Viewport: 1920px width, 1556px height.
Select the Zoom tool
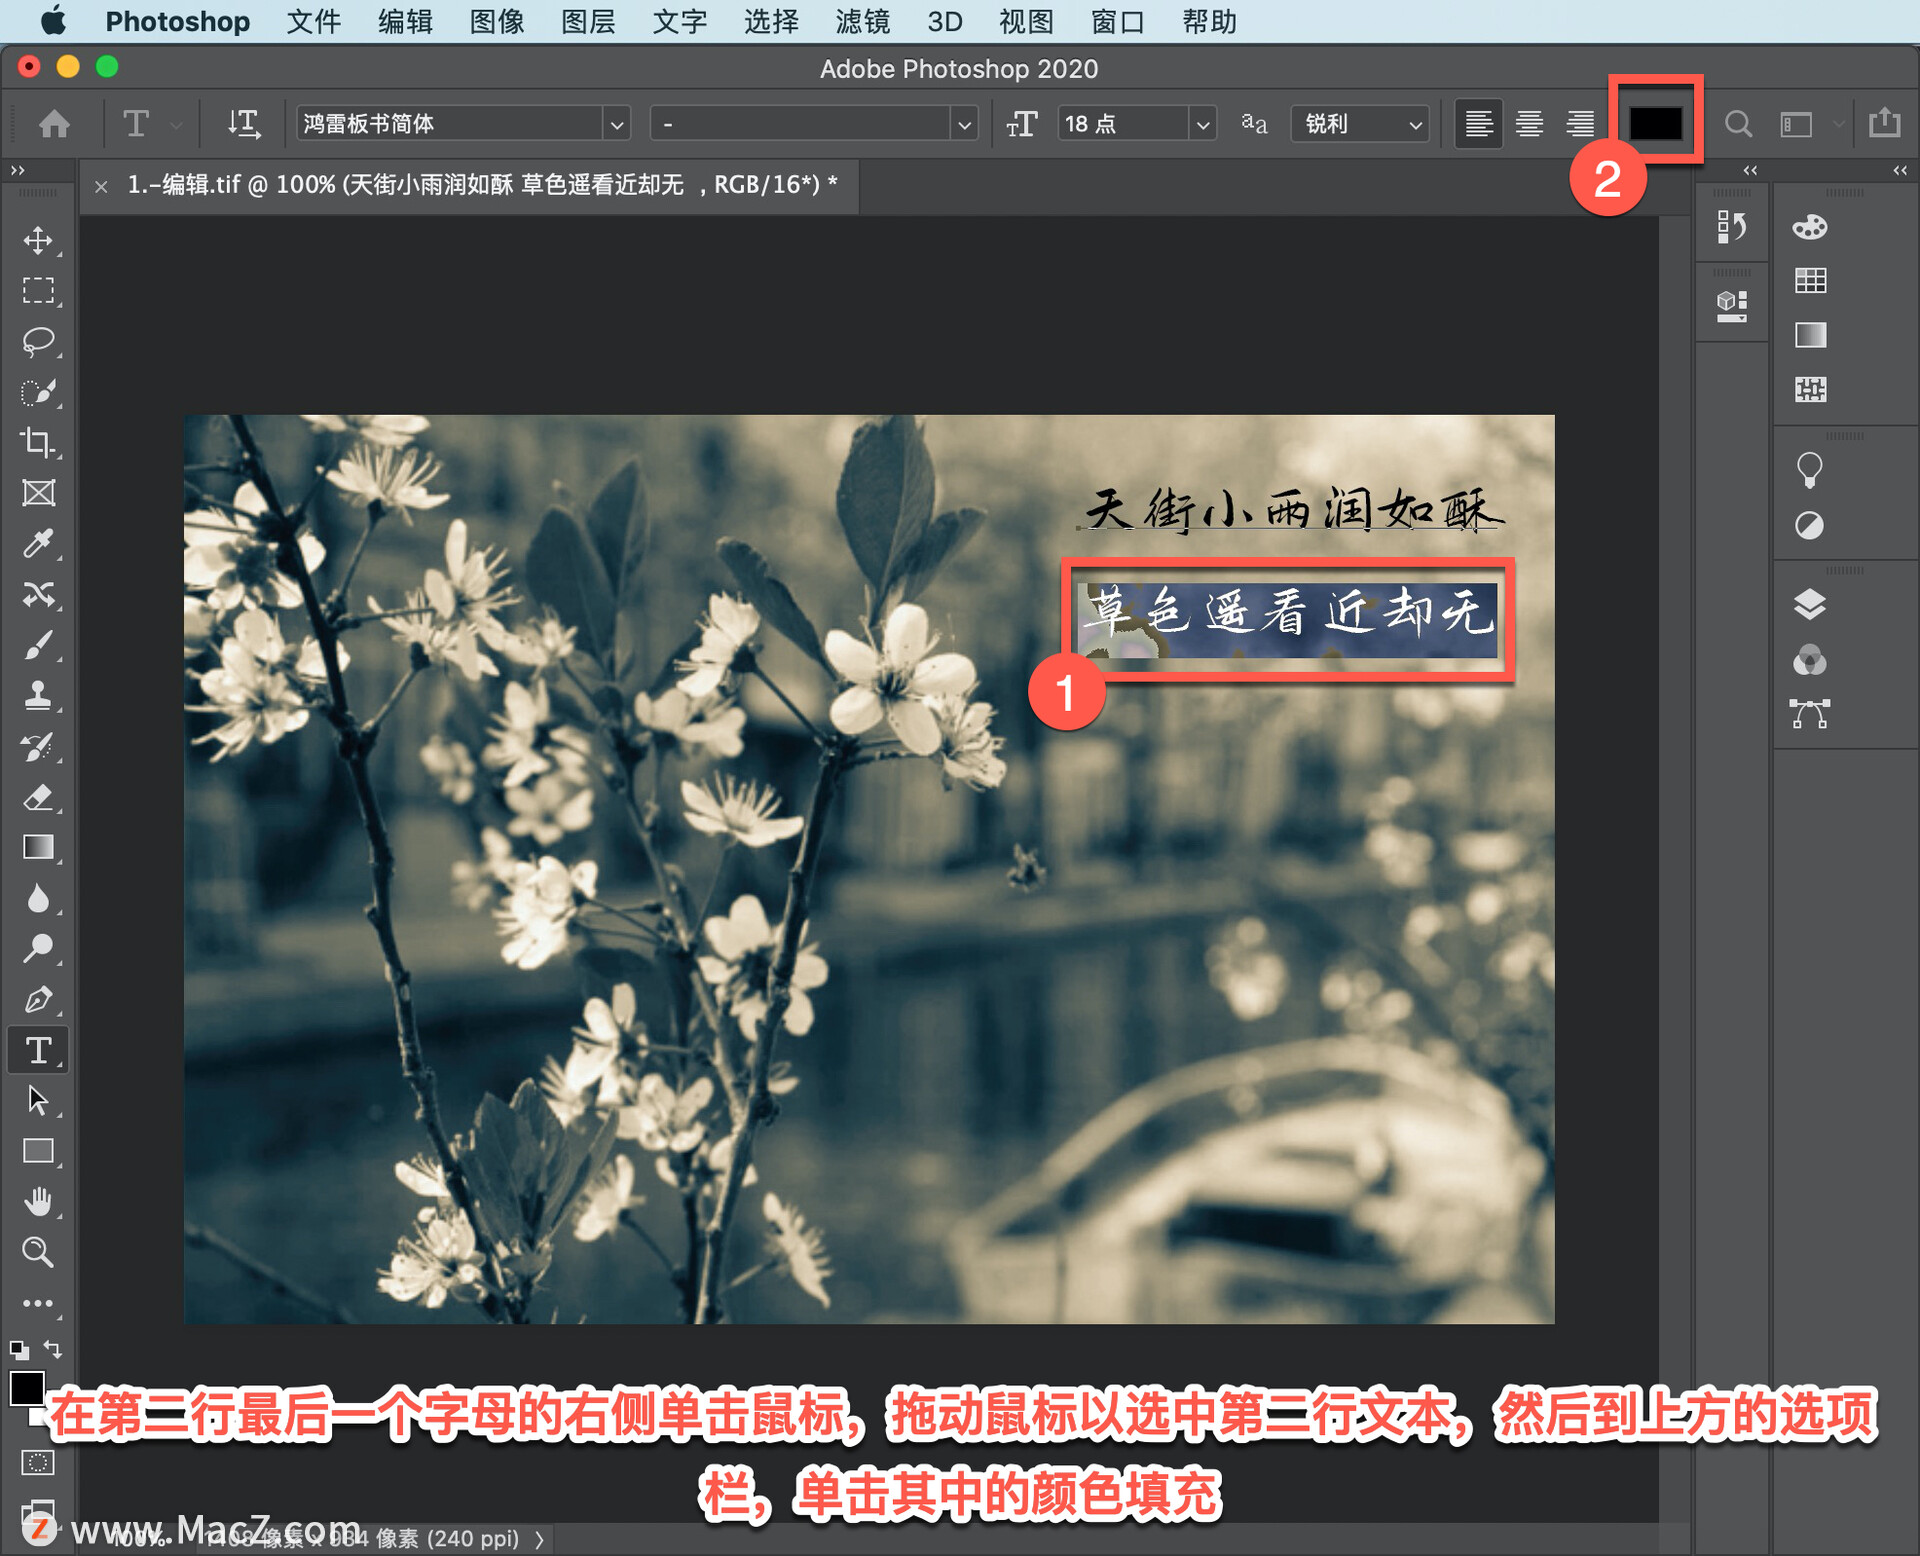(38, 1252)
